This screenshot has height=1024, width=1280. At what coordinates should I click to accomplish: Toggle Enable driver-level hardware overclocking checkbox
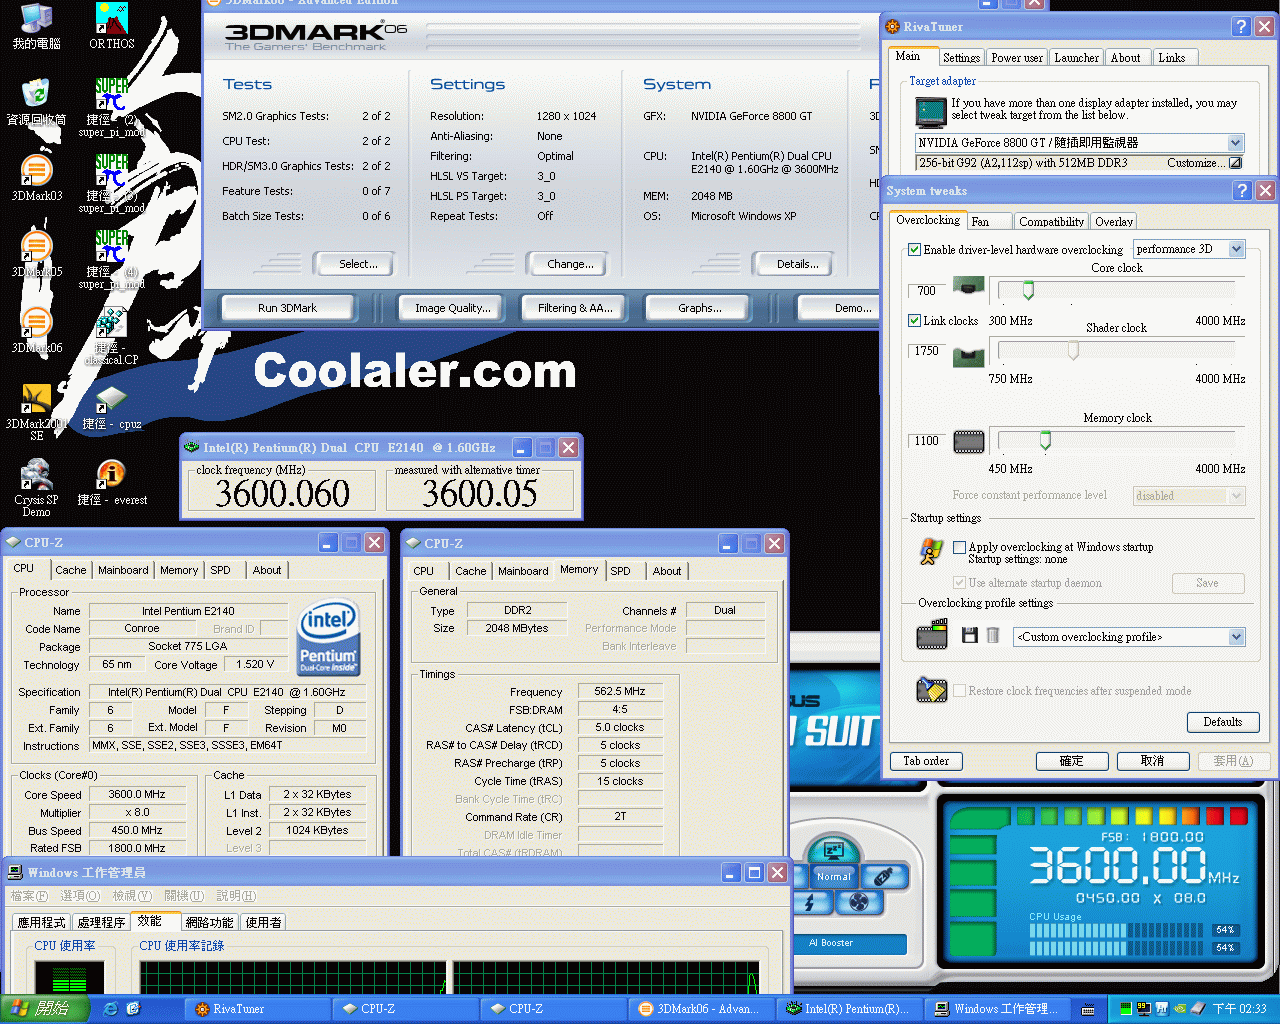(914, 250)
